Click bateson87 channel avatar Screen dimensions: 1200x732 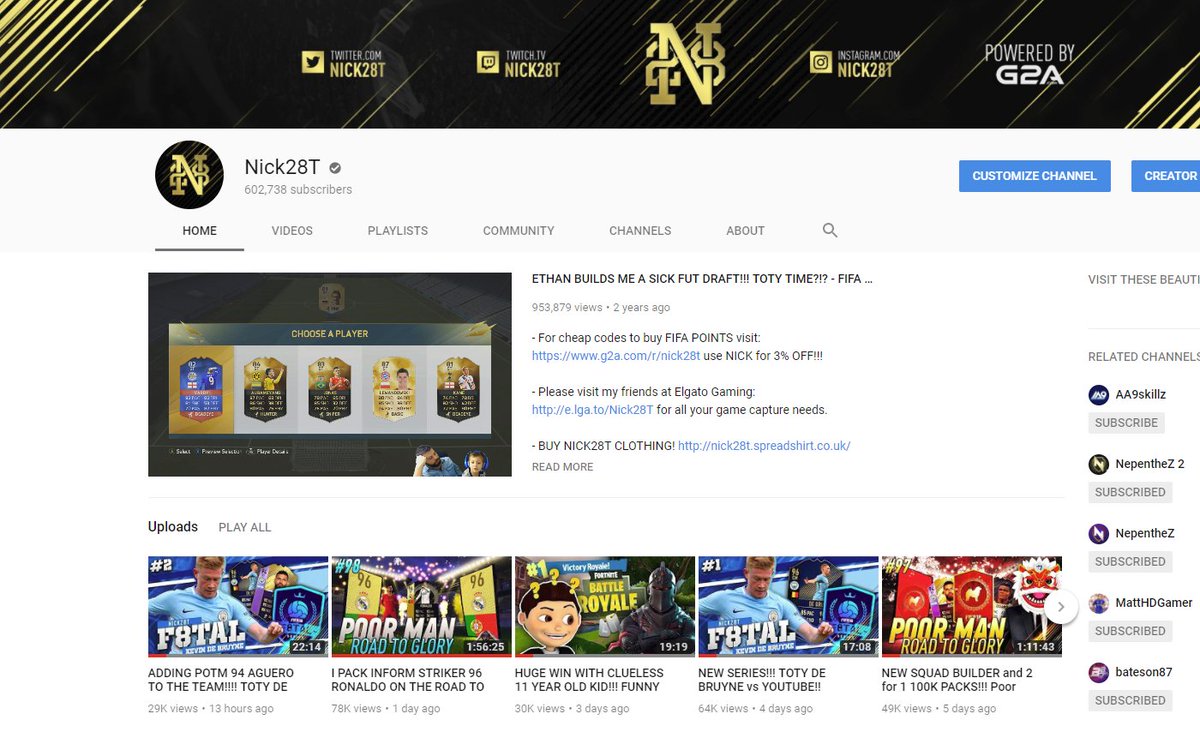(1099, 672)
